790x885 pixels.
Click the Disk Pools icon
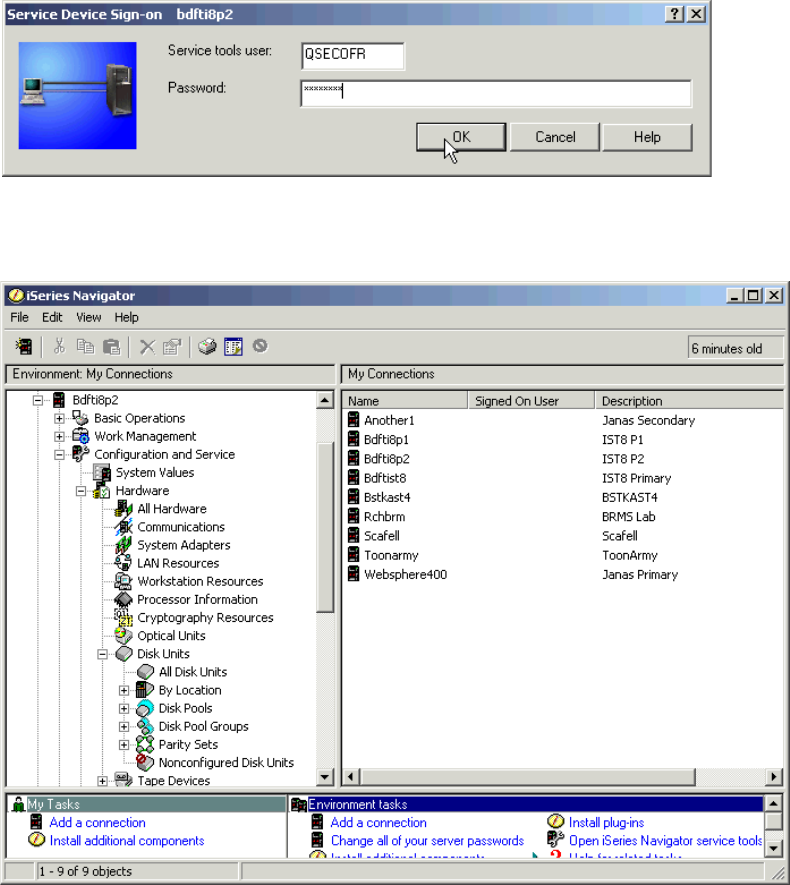point(144,708)
